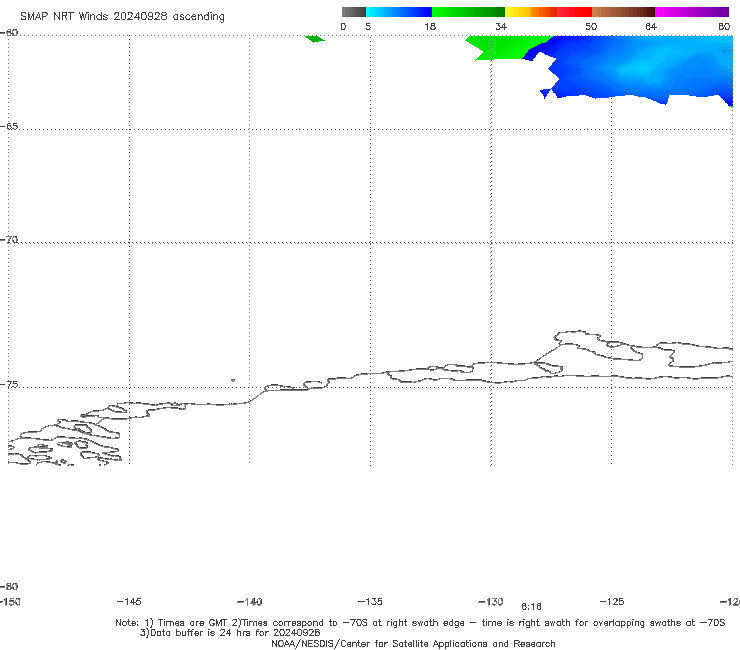Click the color bar label '34'
The image size is (740, 650).
pos(501,26)
